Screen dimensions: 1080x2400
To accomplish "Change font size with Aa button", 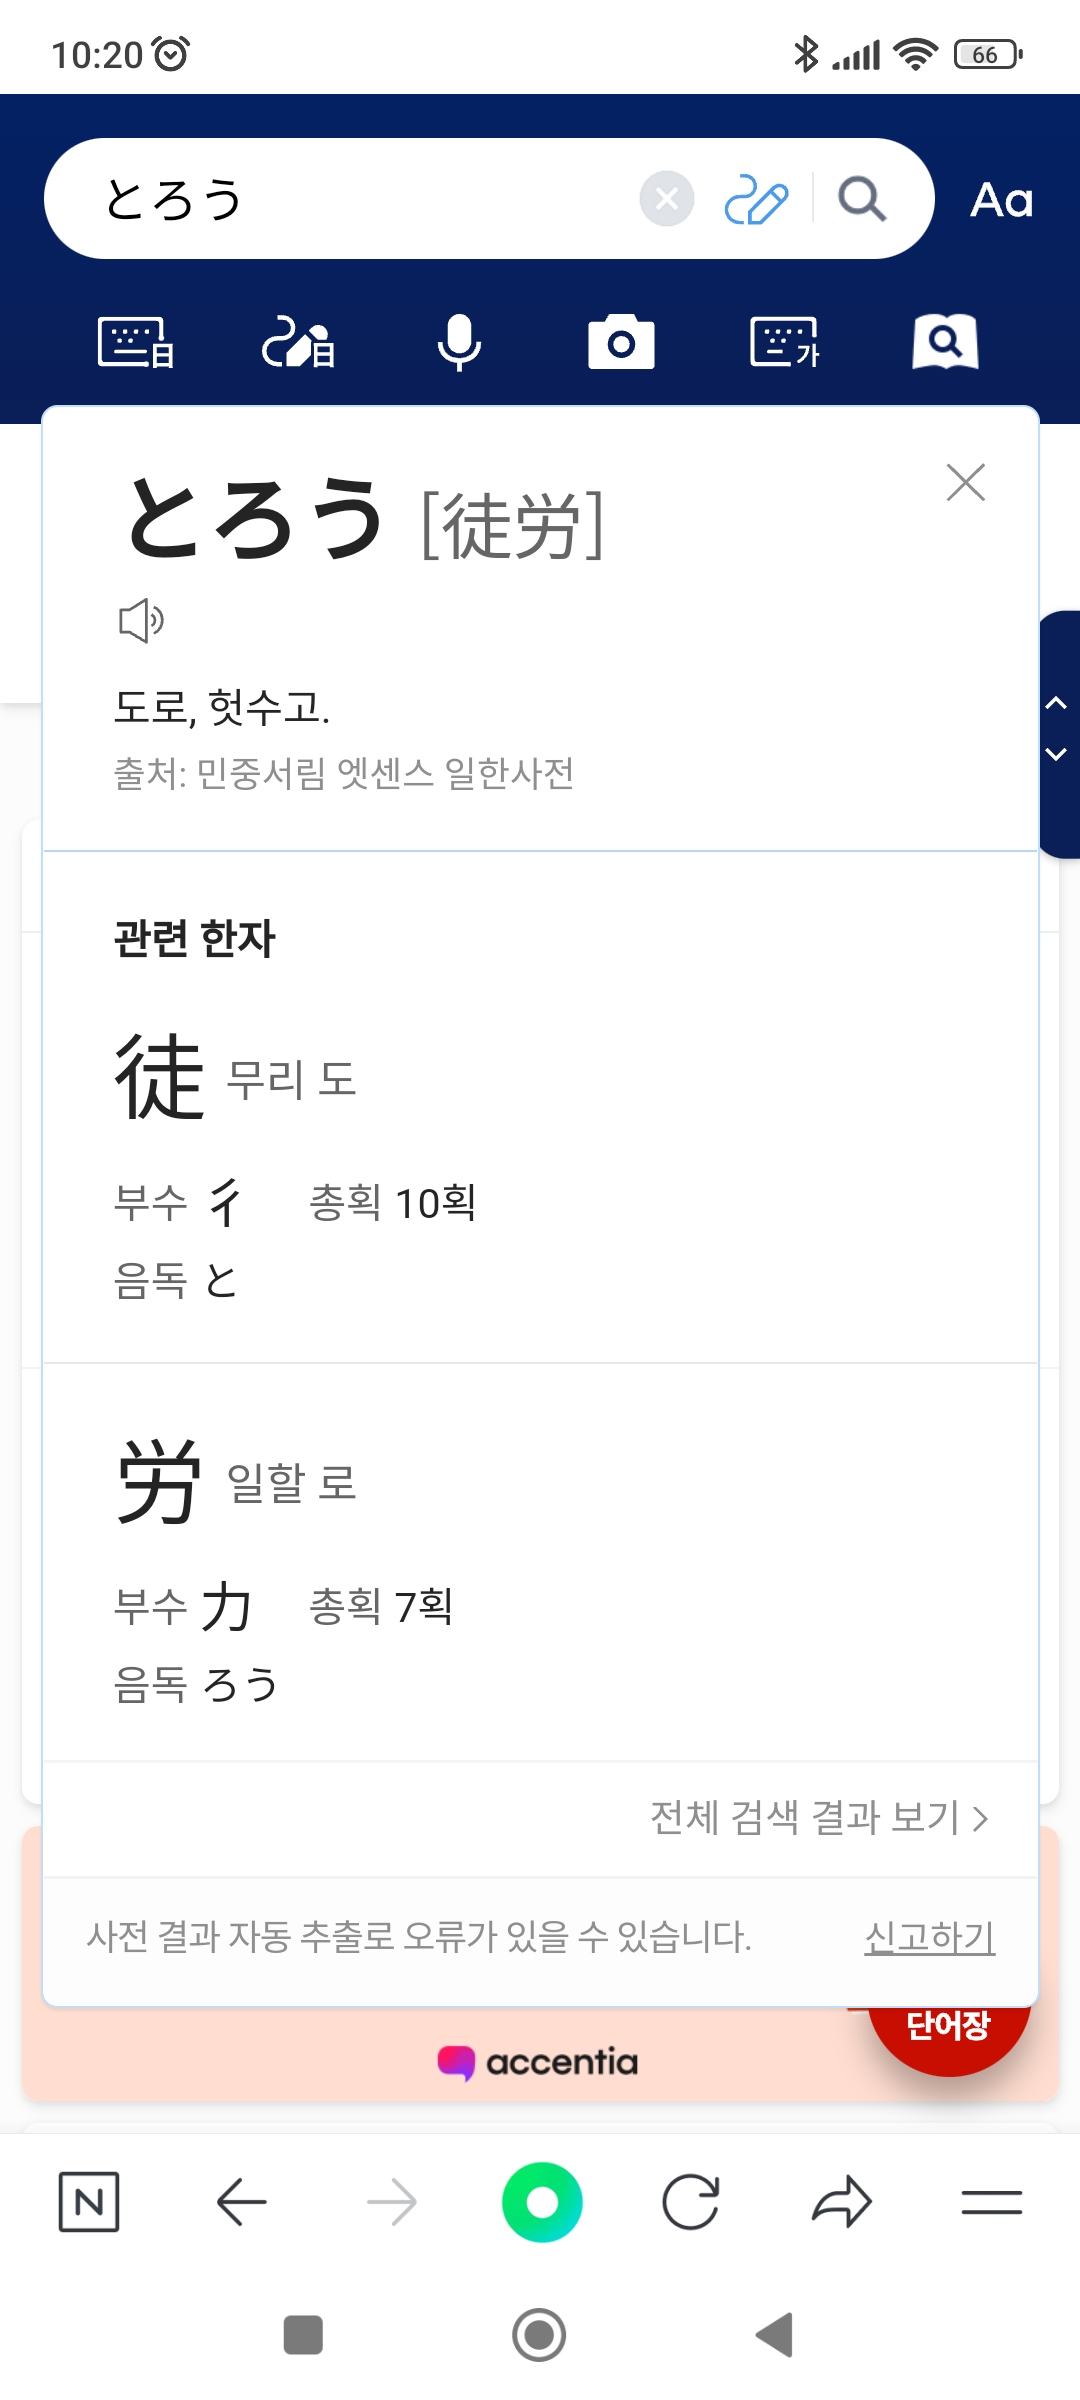I will pos(1001,200).
